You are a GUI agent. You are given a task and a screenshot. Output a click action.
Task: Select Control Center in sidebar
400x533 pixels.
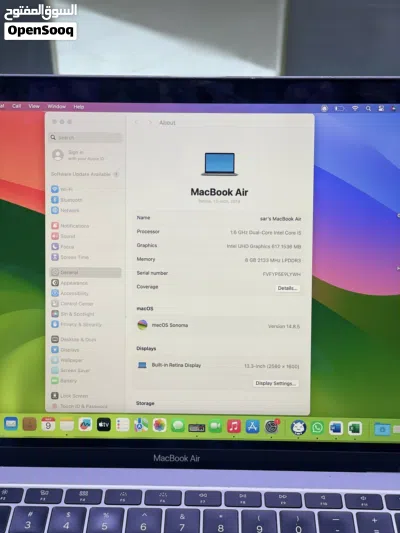click(x=72, y=304)
